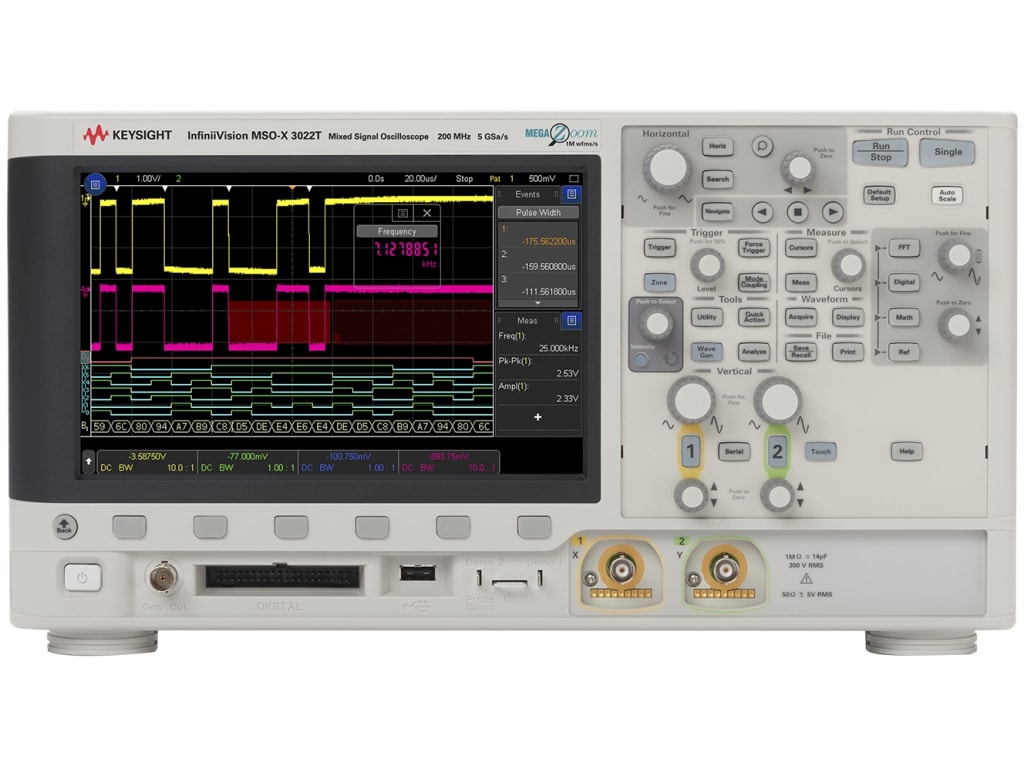Open the Meas sidebar menu icon

(571, 320)
